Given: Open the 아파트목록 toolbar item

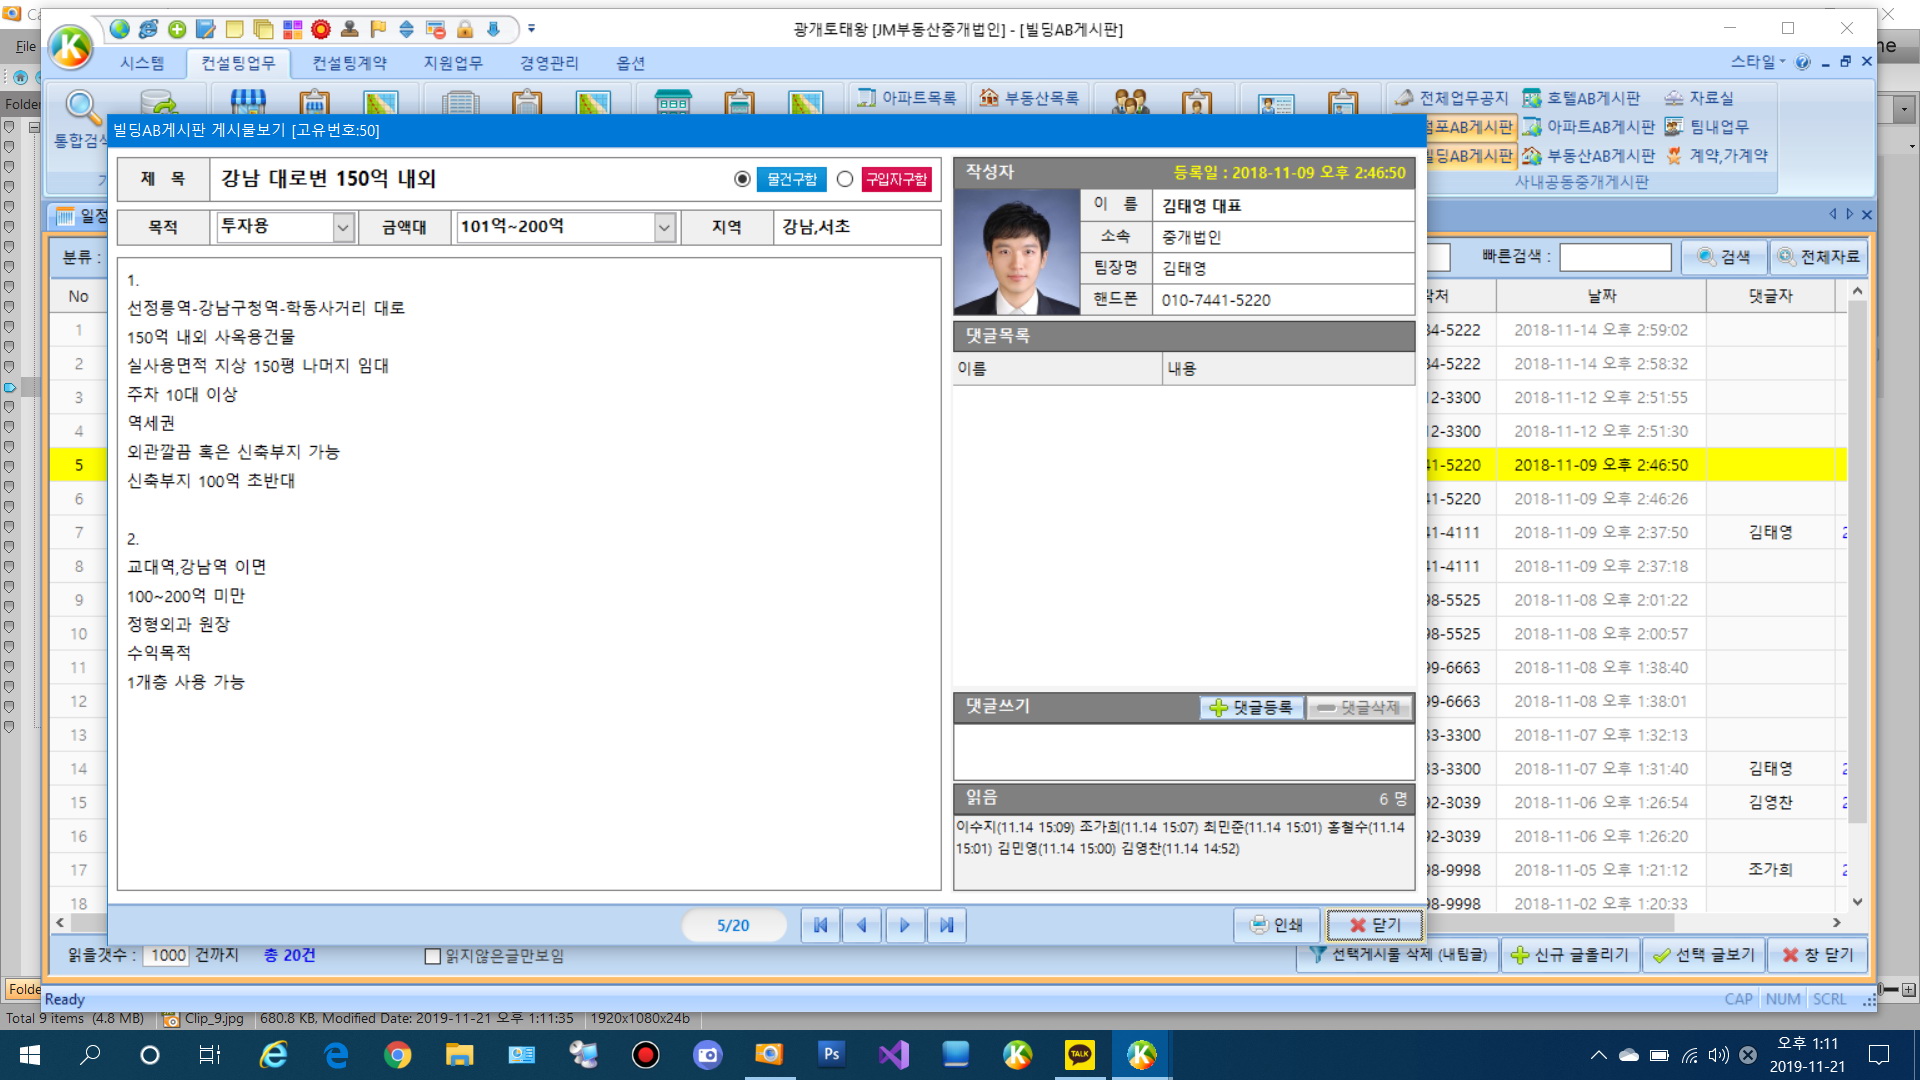Looking at the screenshot, I should [x=907, y=98].
